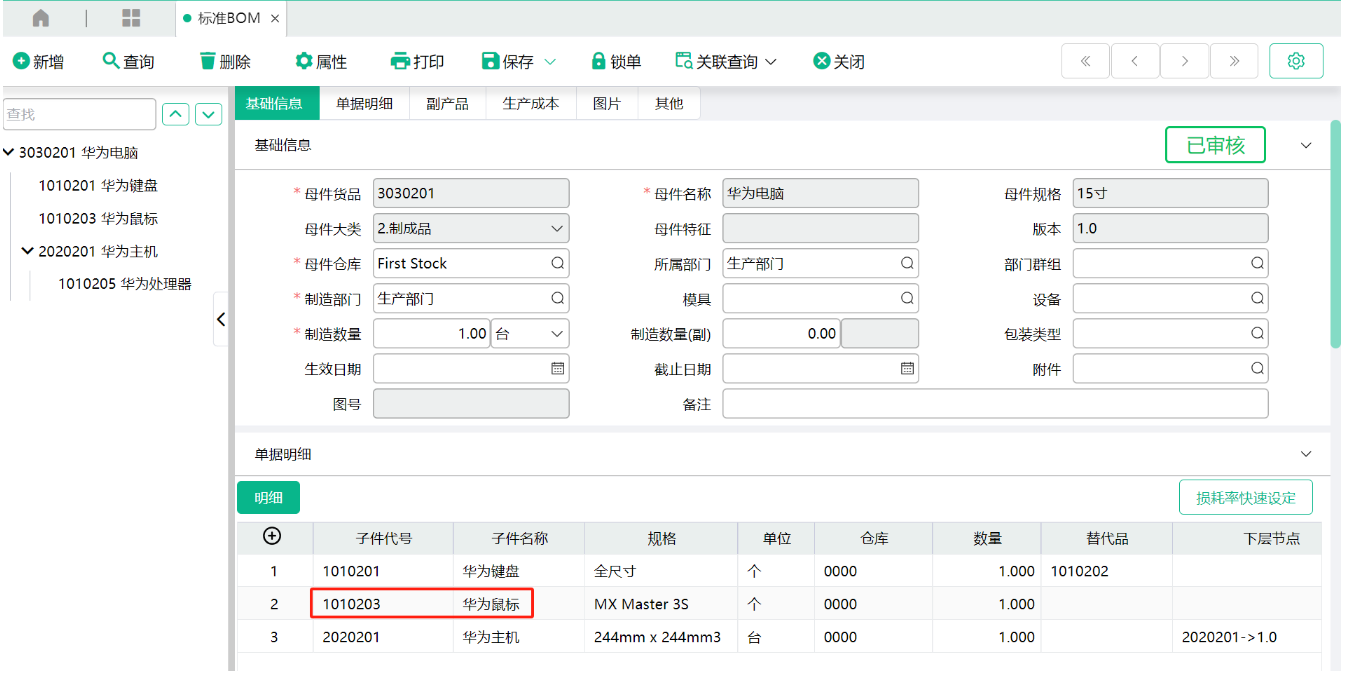Click the vertical scrollbar on the right

[x=1336, y=235]
